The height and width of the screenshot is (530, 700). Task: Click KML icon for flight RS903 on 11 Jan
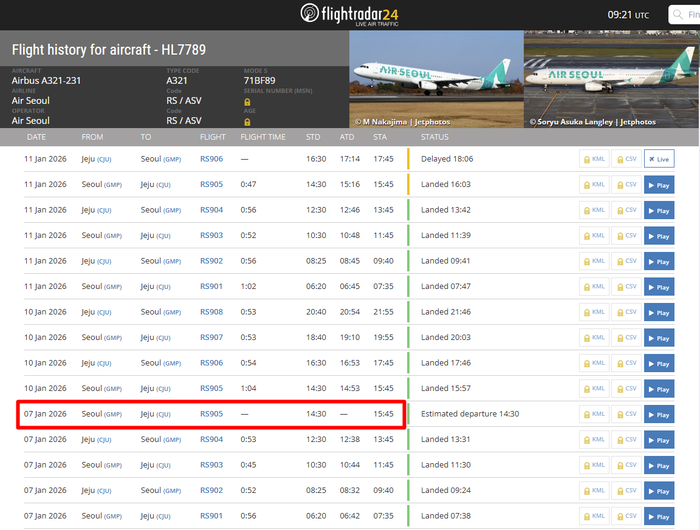[x=594, y=235]
